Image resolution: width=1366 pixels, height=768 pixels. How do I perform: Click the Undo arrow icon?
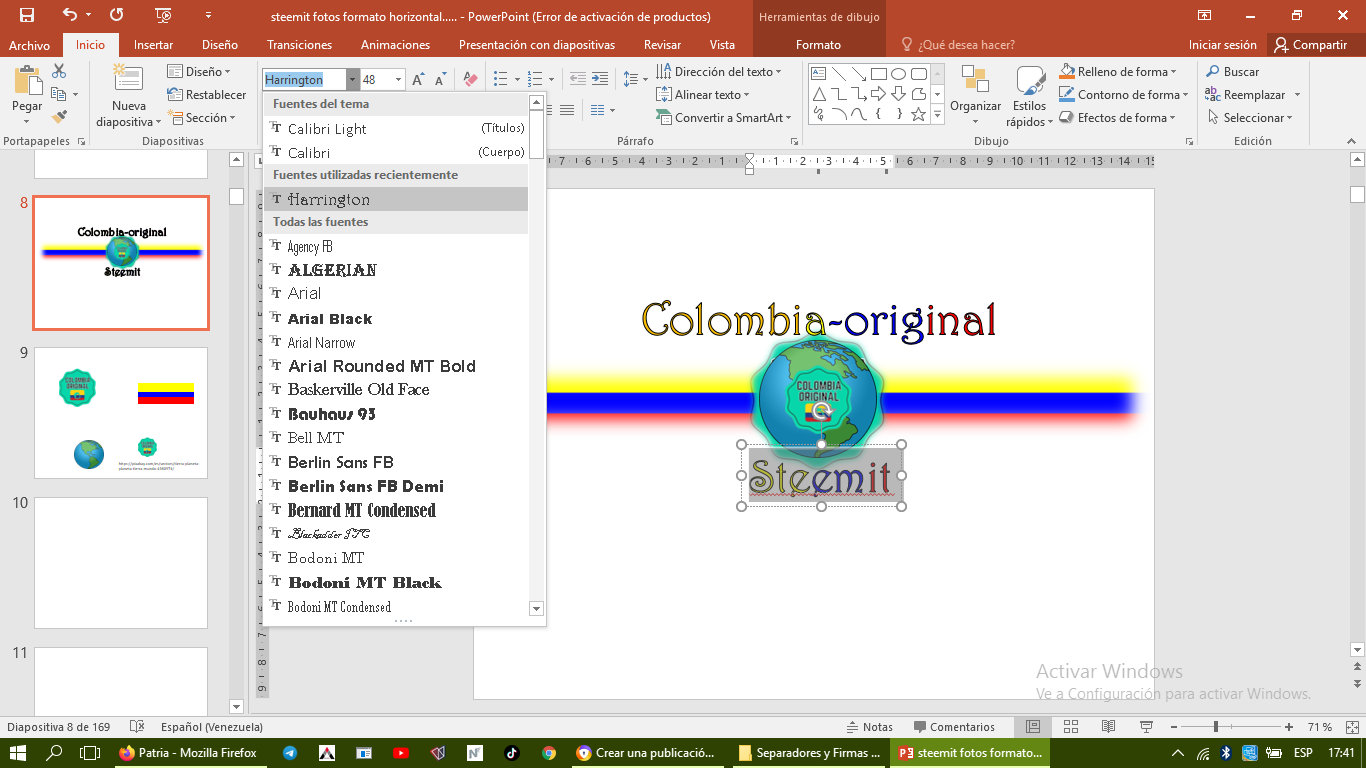point(70,15)
